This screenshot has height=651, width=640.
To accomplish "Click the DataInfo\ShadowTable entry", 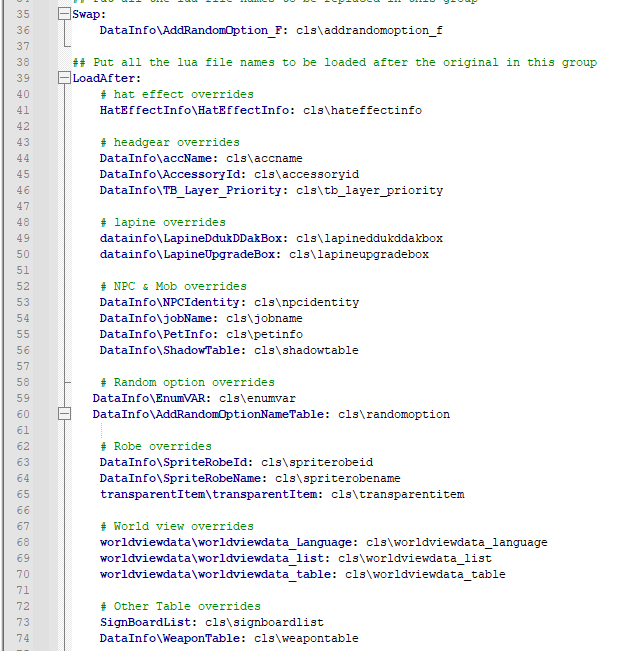I will pos(228,350).
